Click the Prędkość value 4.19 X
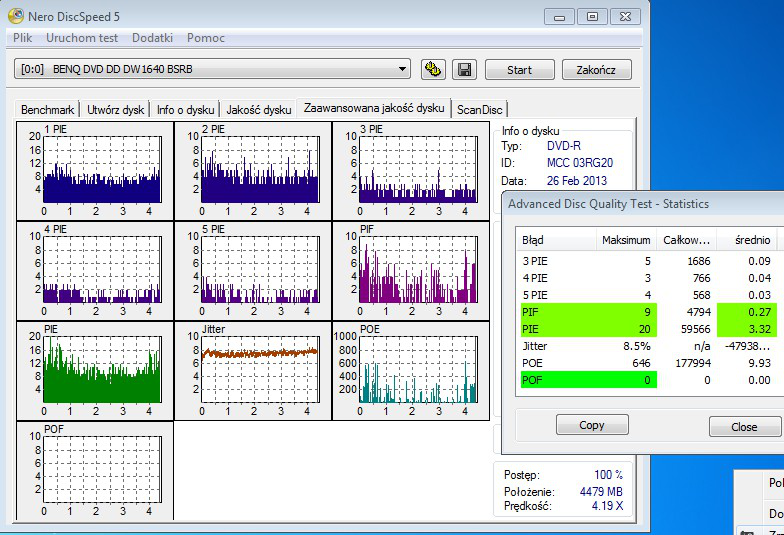The height and width of the screenshot is (535, 784). (x=608, y=506)
